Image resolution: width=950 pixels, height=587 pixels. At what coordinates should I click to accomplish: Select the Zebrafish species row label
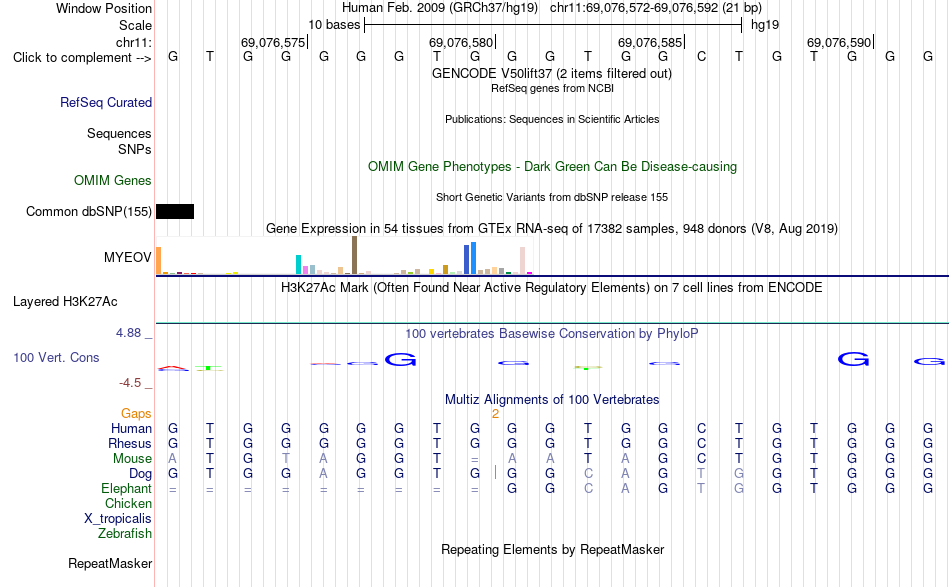point(125,534)
